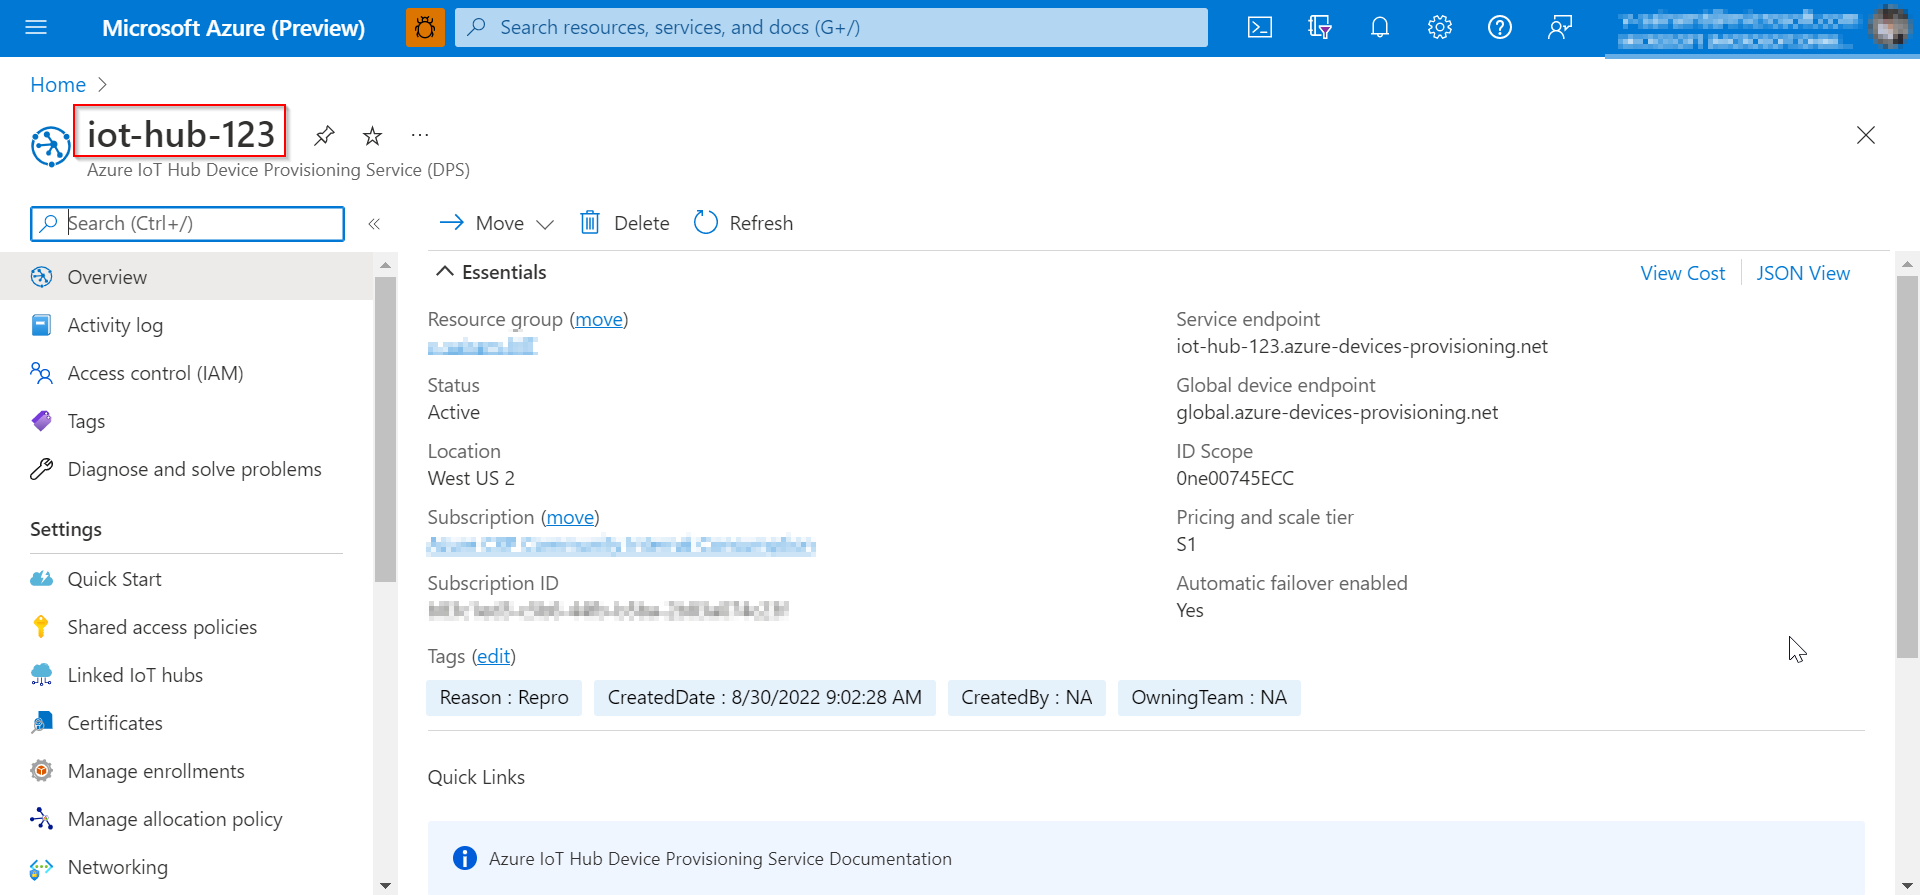
Task: Click the main pane vertical scrollbar thumb
Action: 1907,467
